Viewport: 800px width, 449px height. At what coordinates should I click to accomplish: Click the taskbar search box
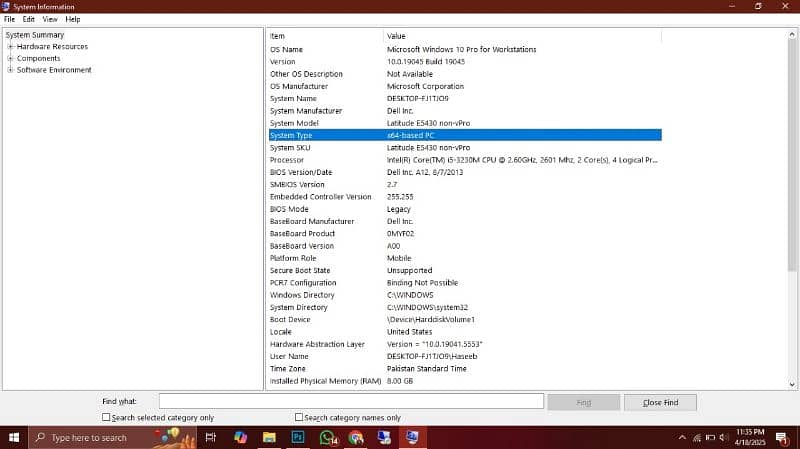[x=112, y=437]
